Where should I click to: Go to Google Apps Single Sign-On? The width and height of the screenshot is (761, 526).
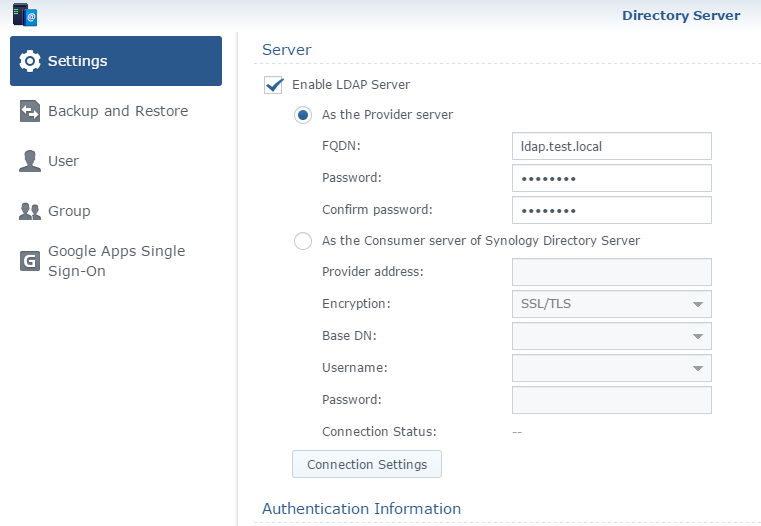pyautogui.click(x=116, y=261)
